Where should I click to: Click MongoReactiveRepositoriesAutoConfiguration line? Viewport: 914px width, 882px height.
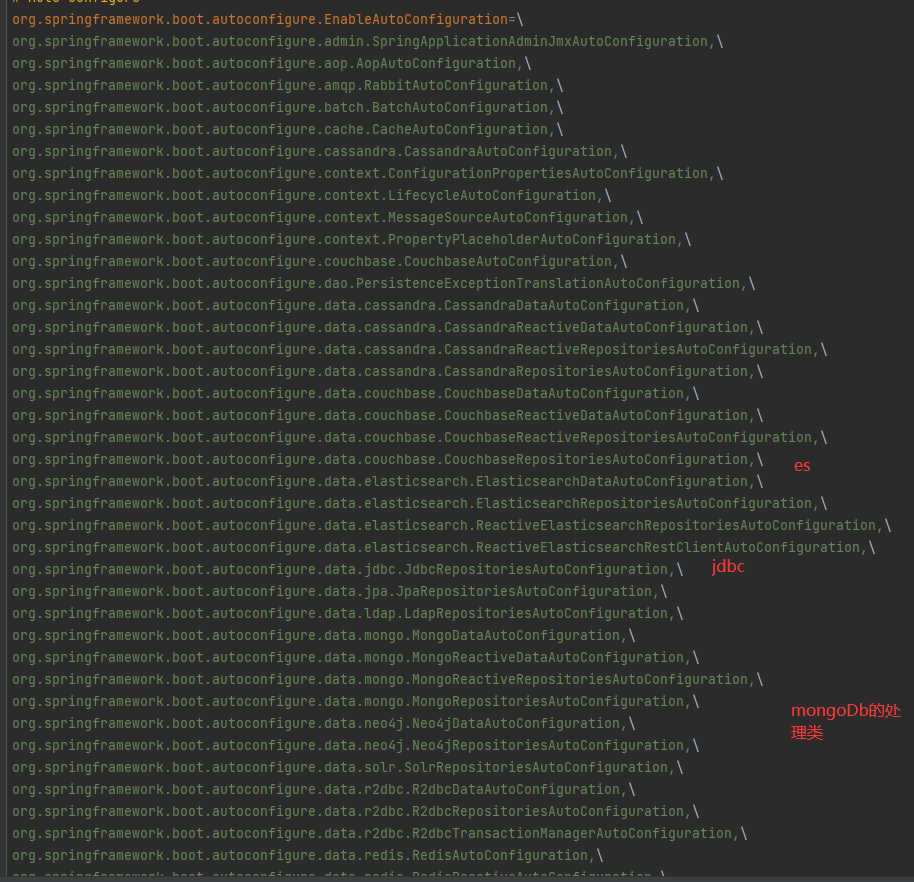(388, 680)
